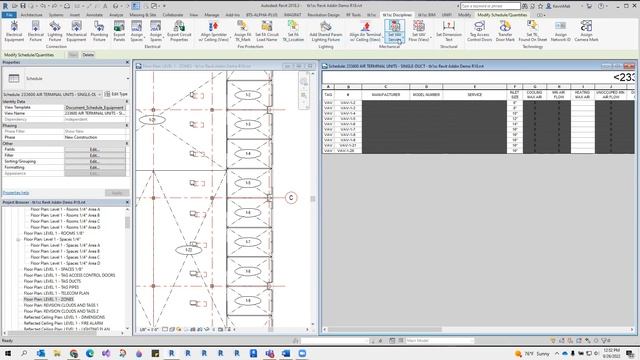Screen dimensions: 640x360
Task: Click the search keyword input box
Action: [490, 6]
